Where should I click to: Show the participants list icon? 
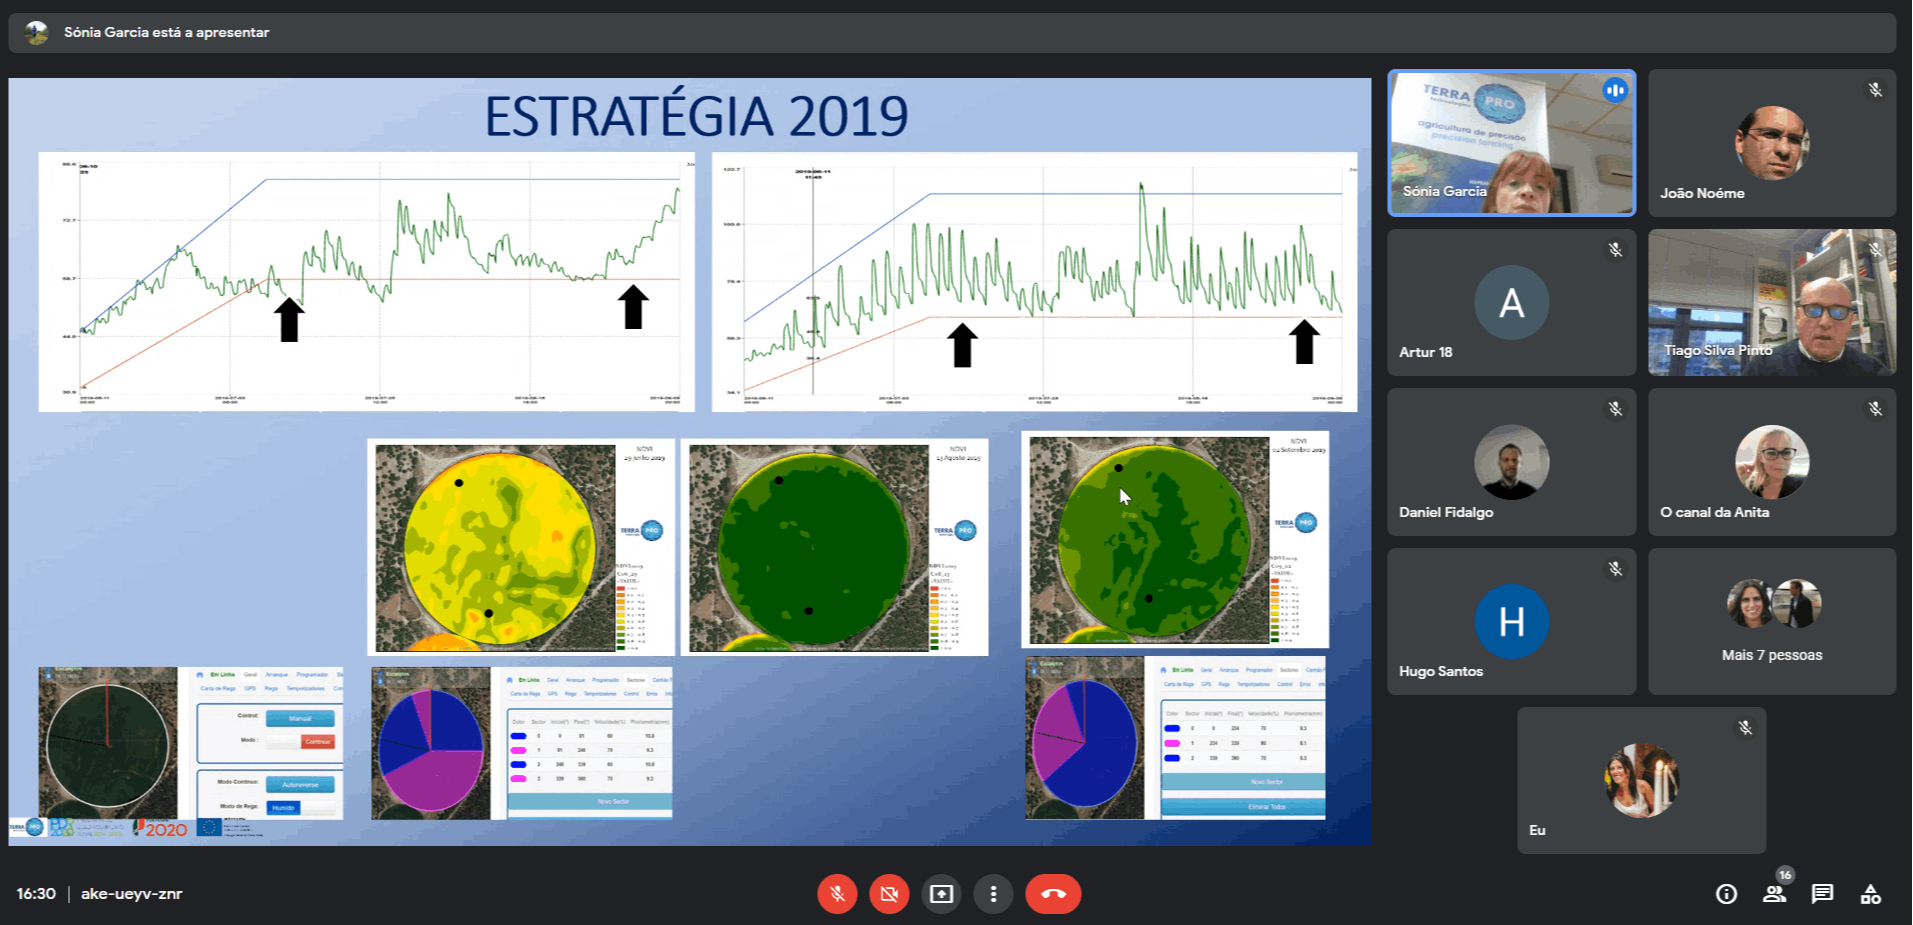[1774, 894]
